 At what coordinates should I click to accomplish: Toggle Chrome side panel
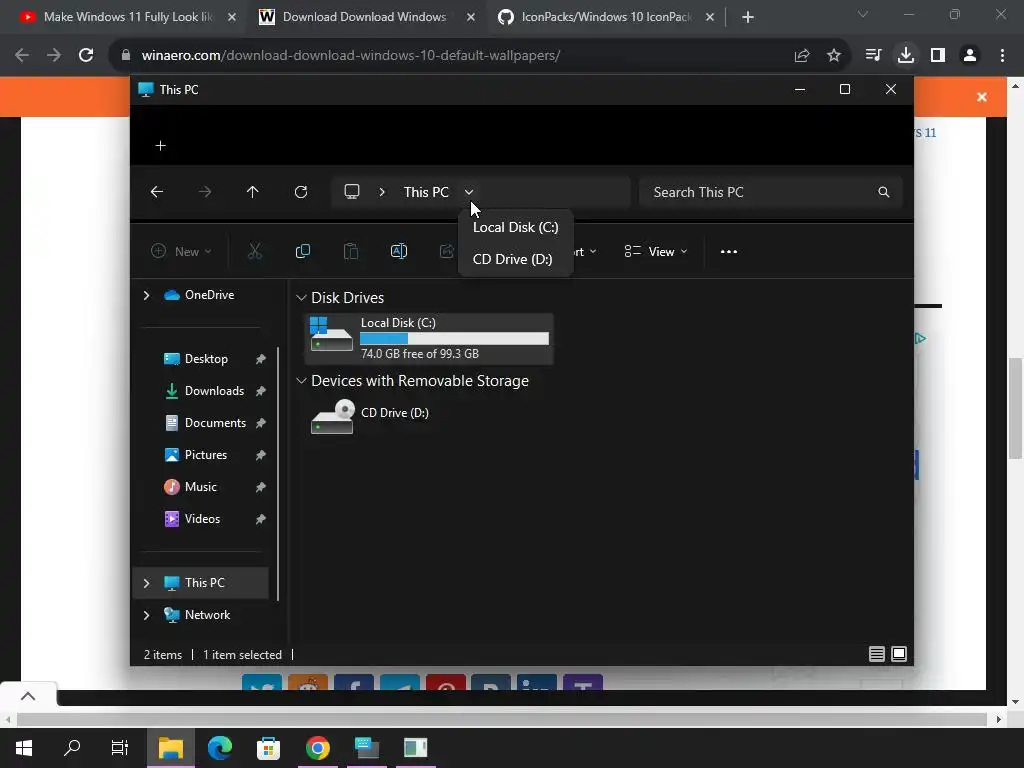(x=938, y=55)
